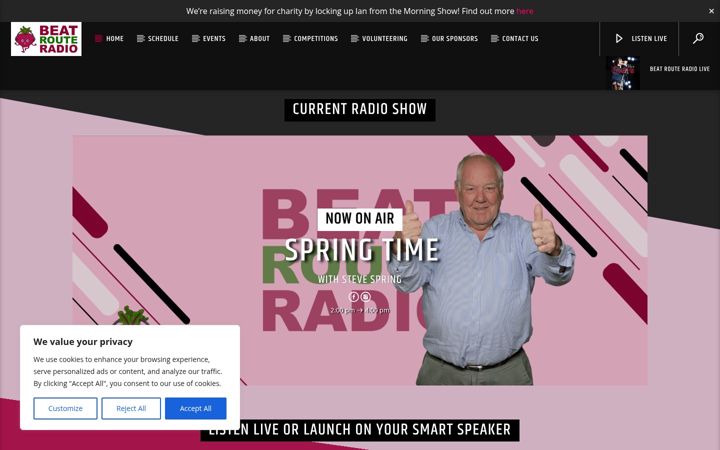Open the Events menu item
This screenshot has height=450, width=720.
pyautogui.click(x=214, y=39)
